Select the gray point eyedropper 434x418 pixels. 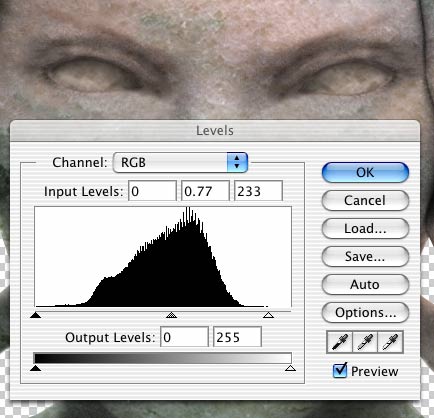tap(365, 342)
